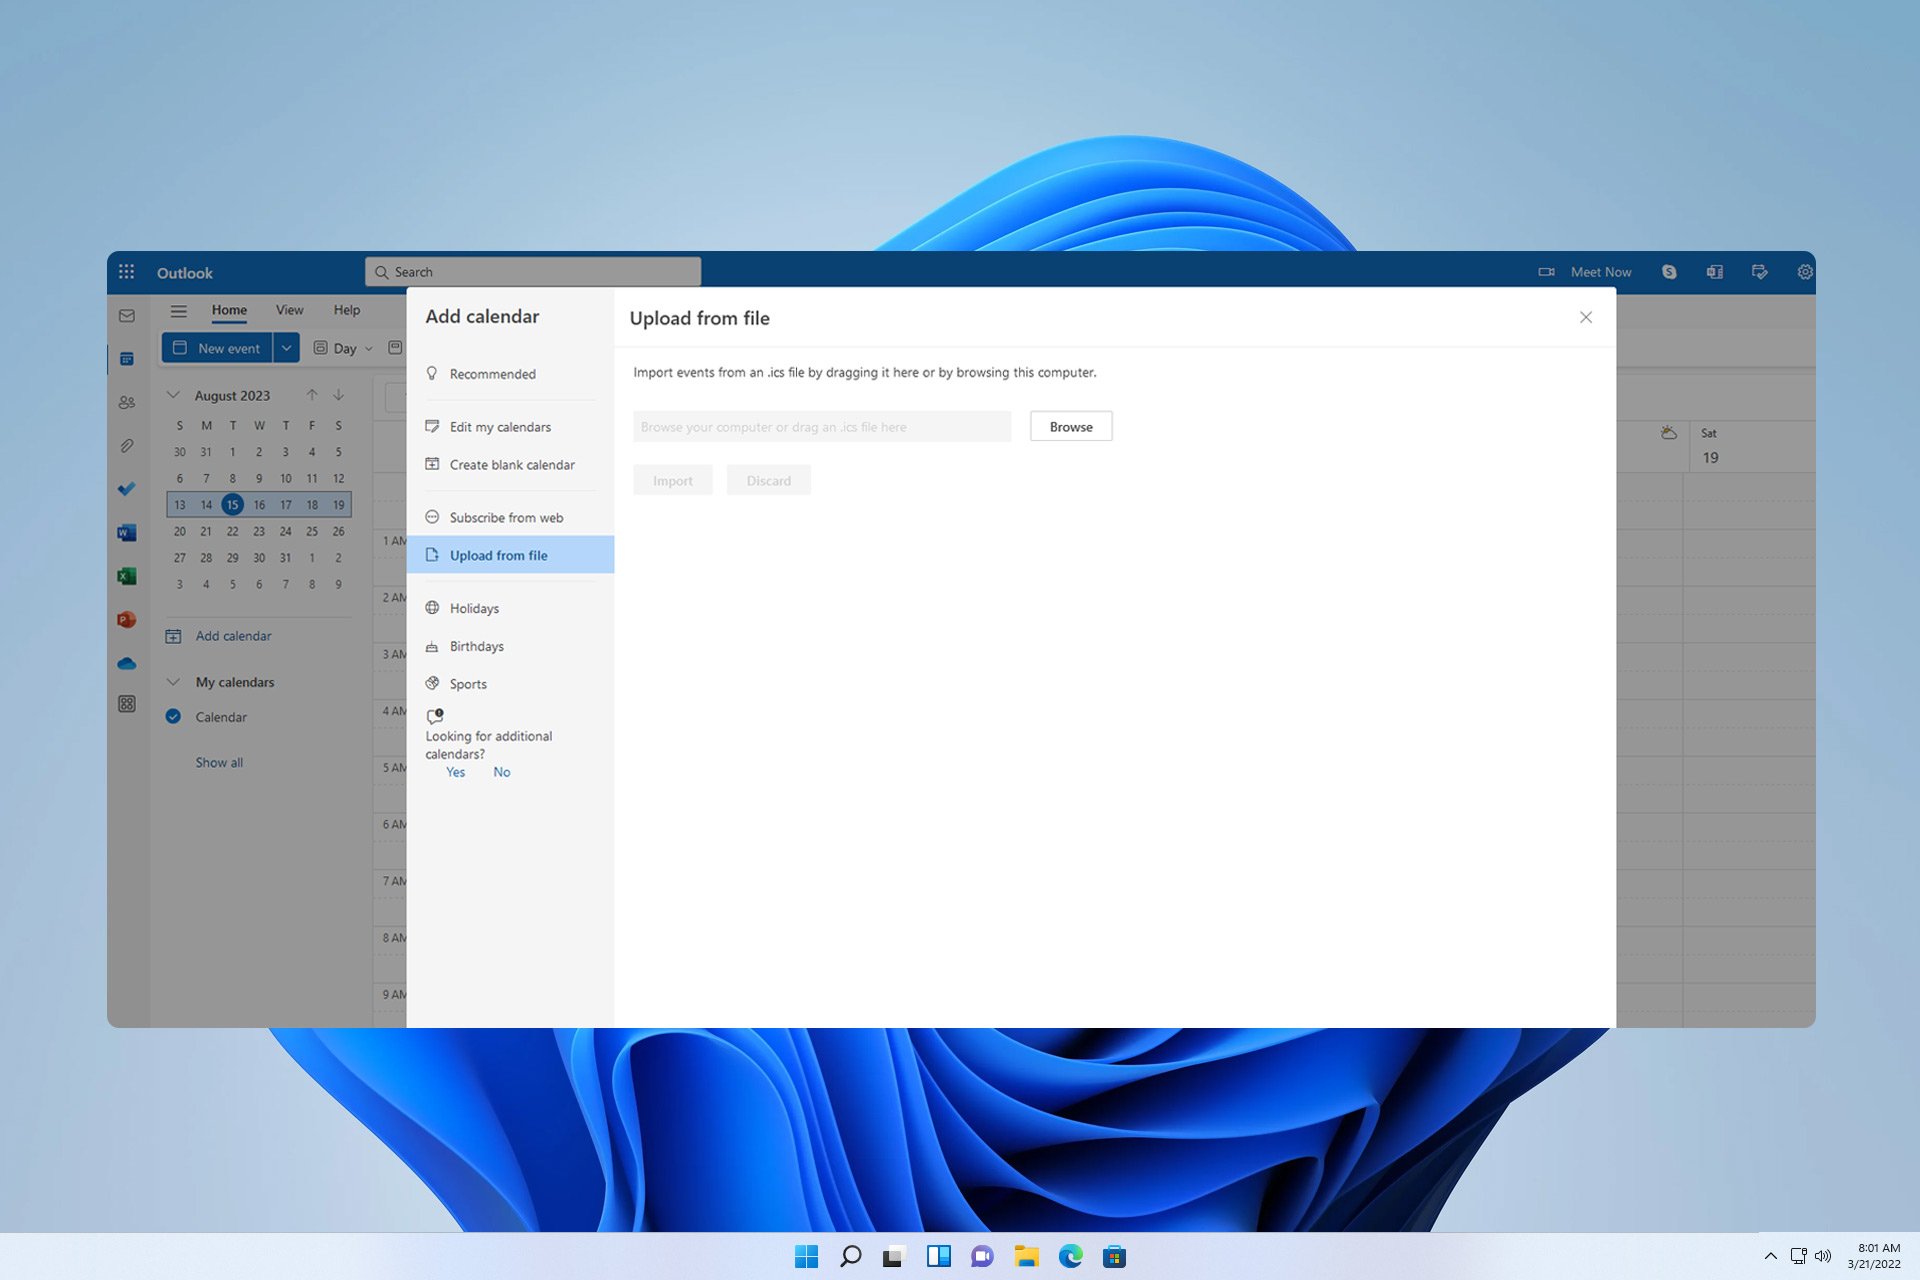Image resolution: width=1920 pixels, height=1280 pixels.
Task: Select Birthdays calendar option
Action: [510, 646]
